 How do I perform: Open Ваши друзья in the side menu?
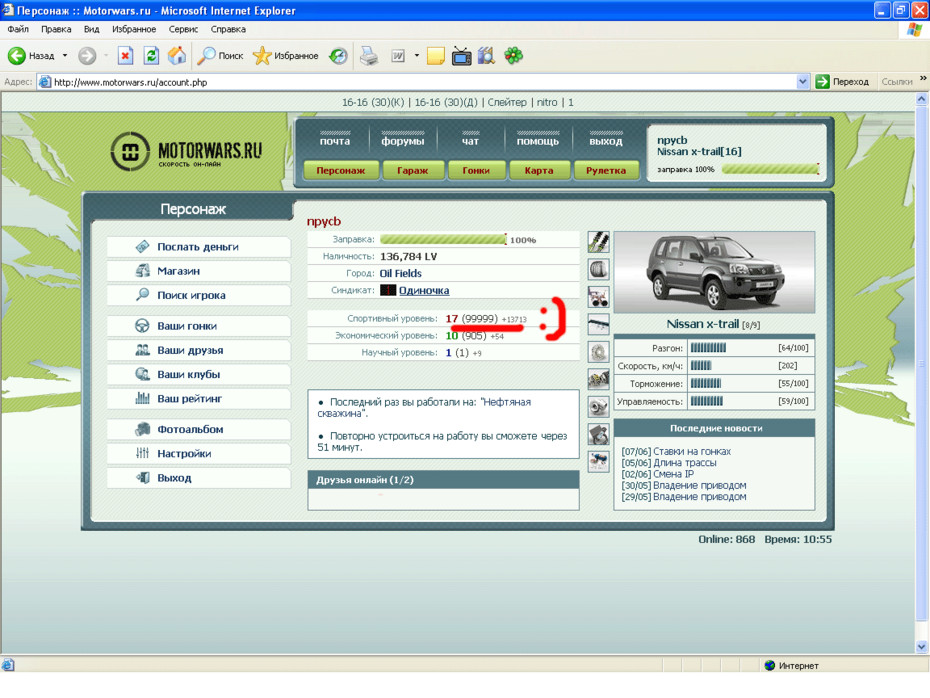199,350
